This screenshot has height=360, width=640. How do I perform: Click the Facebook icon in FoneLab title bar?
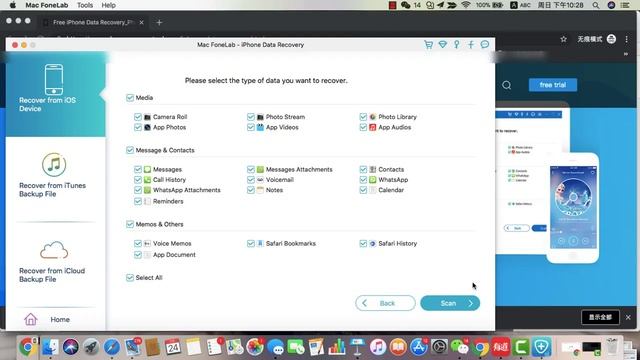pyautogui.click(x=471, y=44)
